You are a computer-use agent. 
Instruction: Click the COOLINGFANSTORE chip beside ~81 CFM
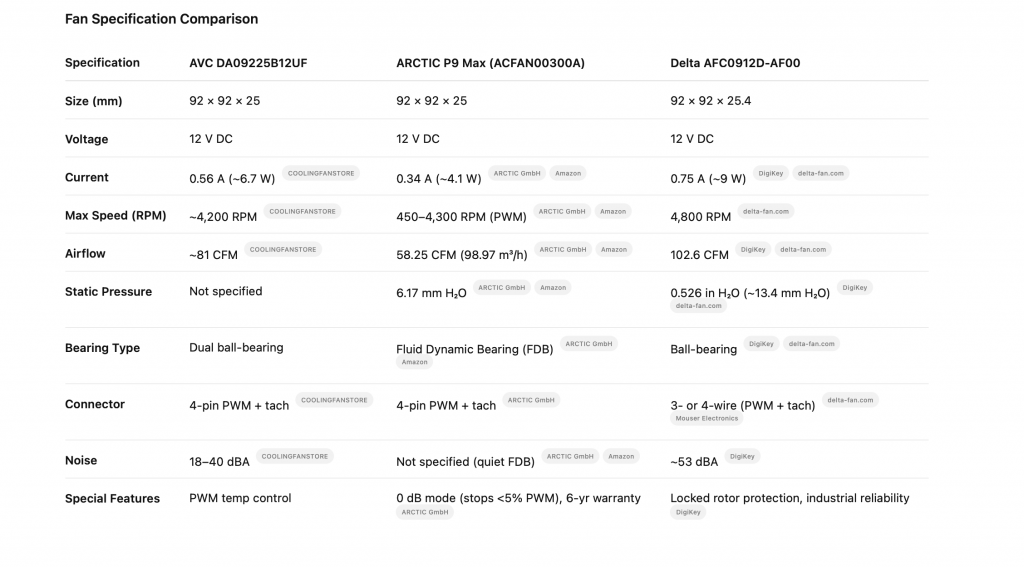point(283,249)
